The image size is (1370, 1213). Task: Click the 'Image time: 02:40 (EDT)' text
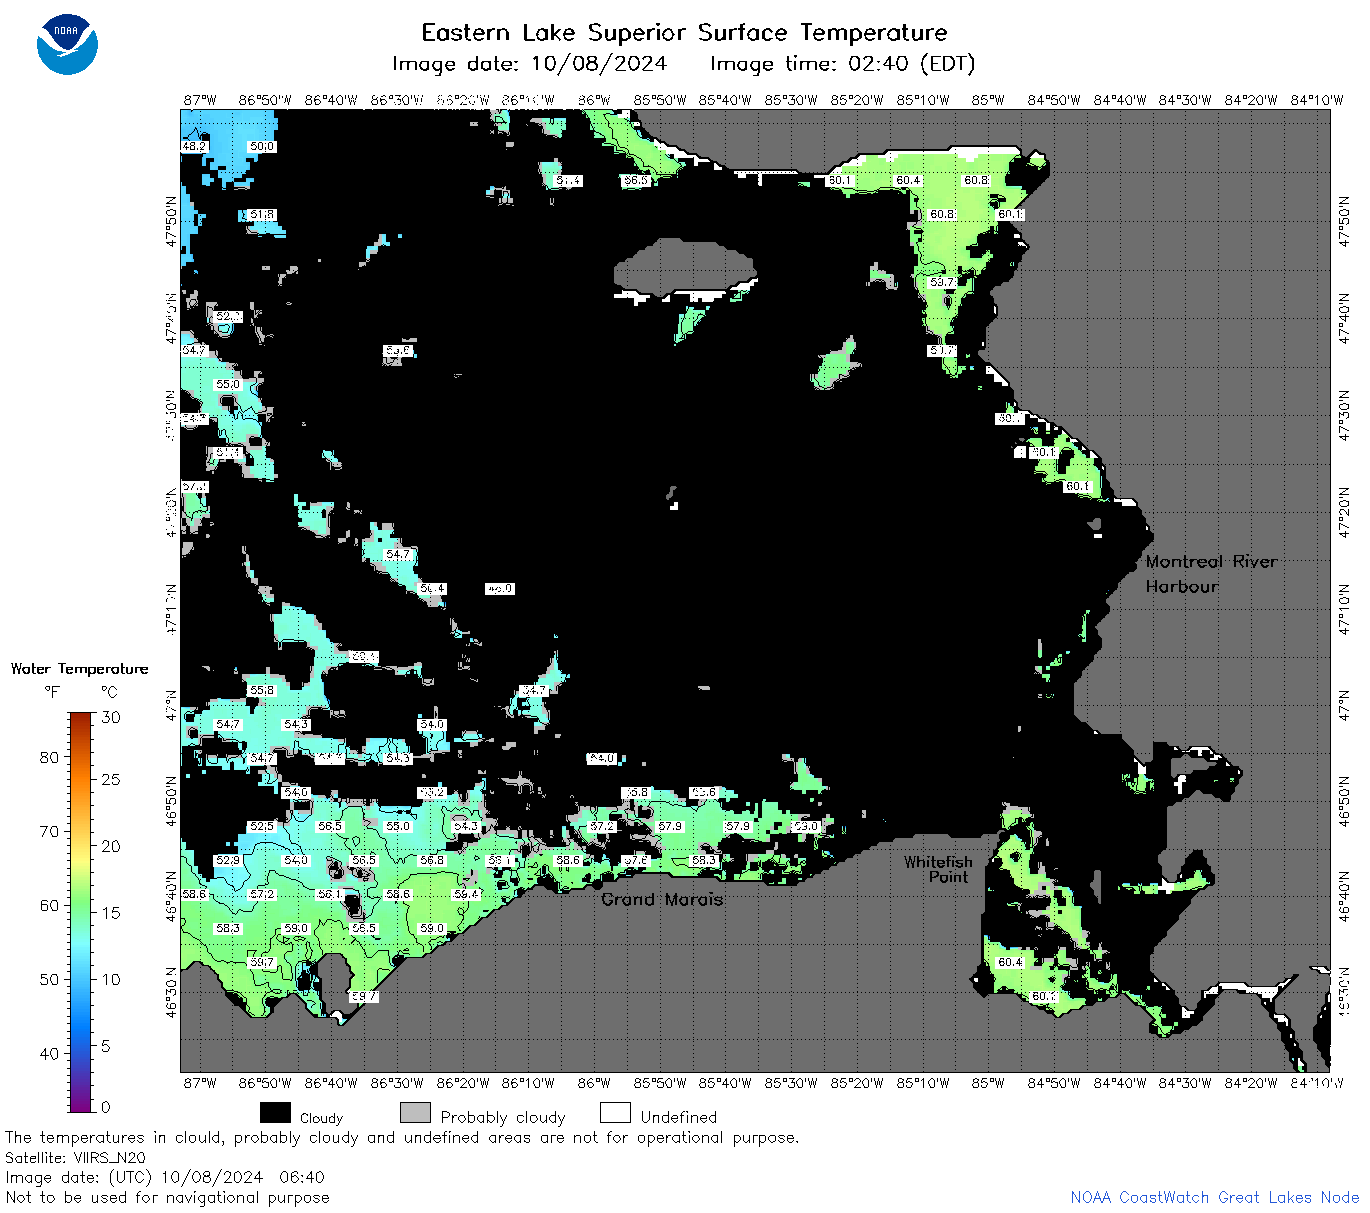(x=842, y=64)
